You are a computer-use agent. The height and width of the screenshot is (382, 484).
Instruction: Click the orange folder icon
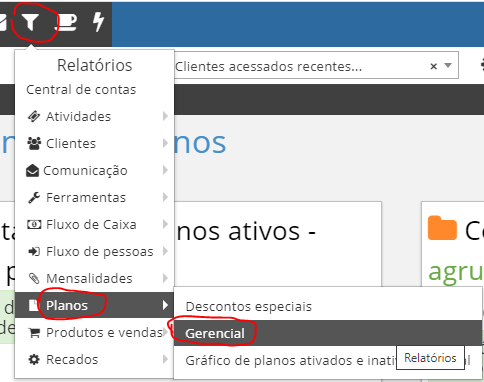point(442,228)
